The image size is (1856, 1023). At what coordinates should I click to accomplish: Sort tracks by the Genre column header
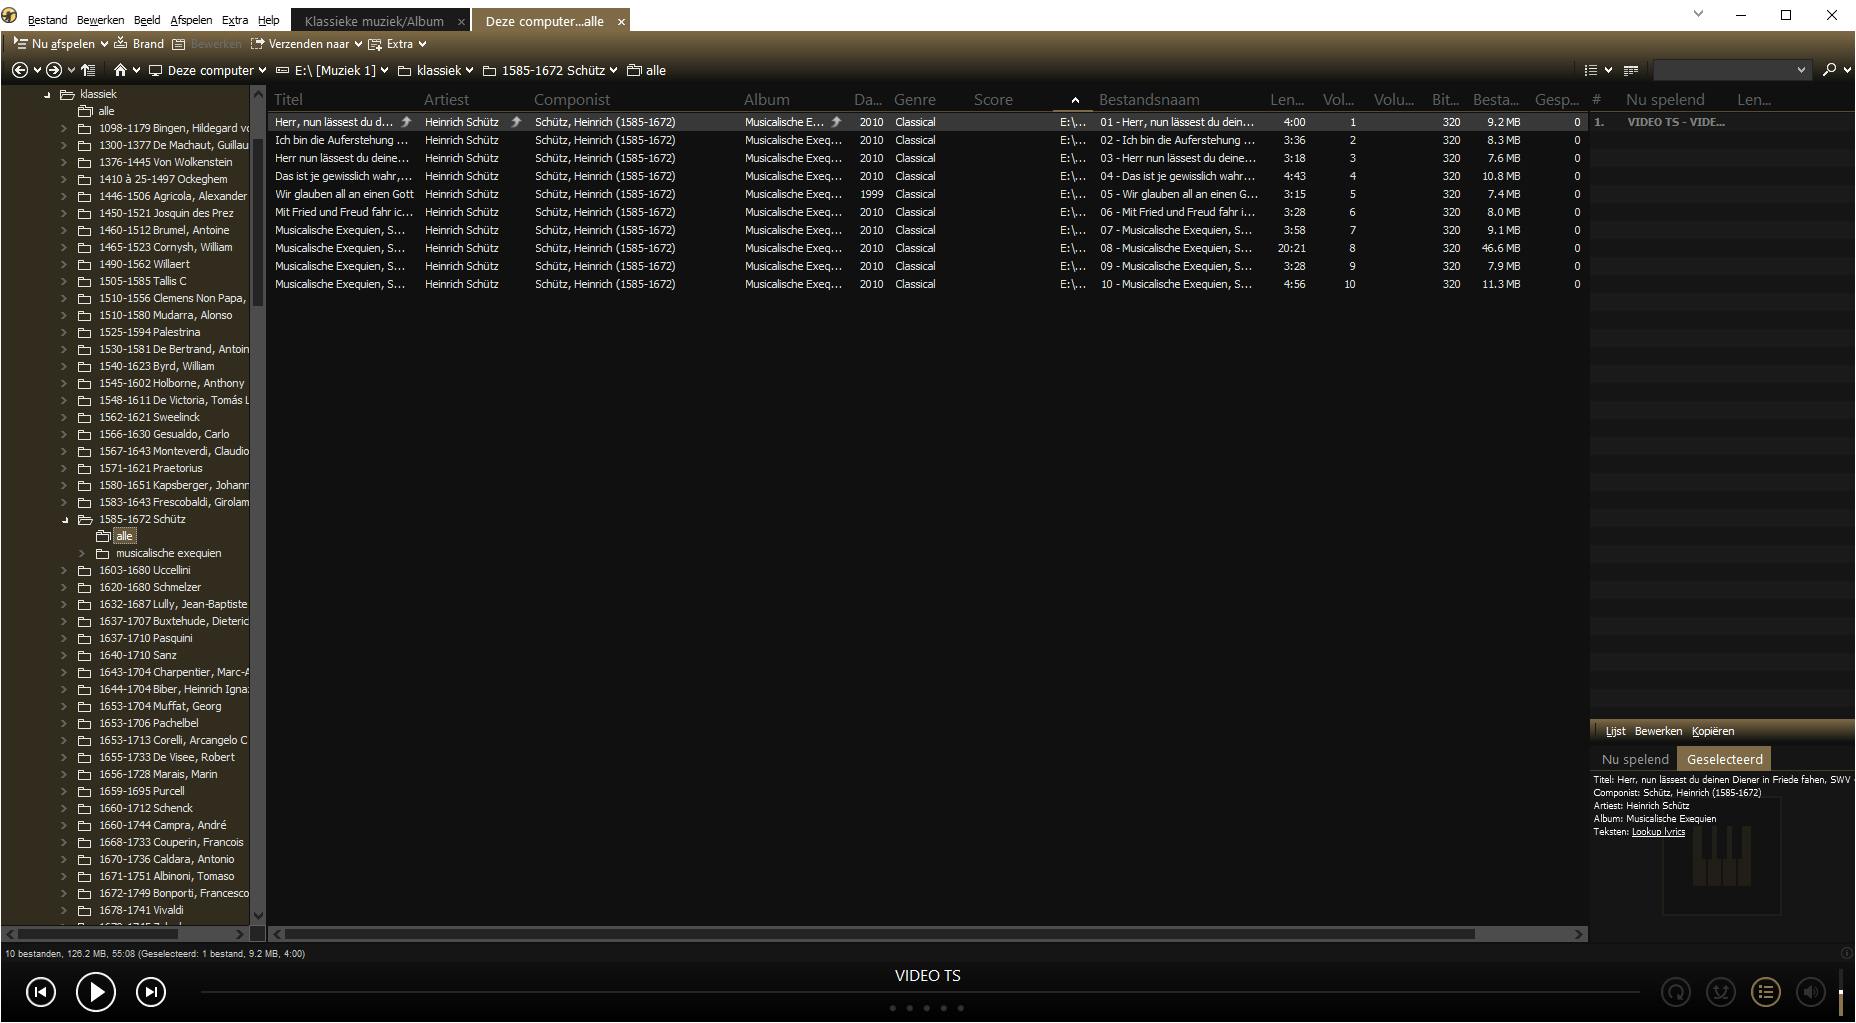point(915,100)
